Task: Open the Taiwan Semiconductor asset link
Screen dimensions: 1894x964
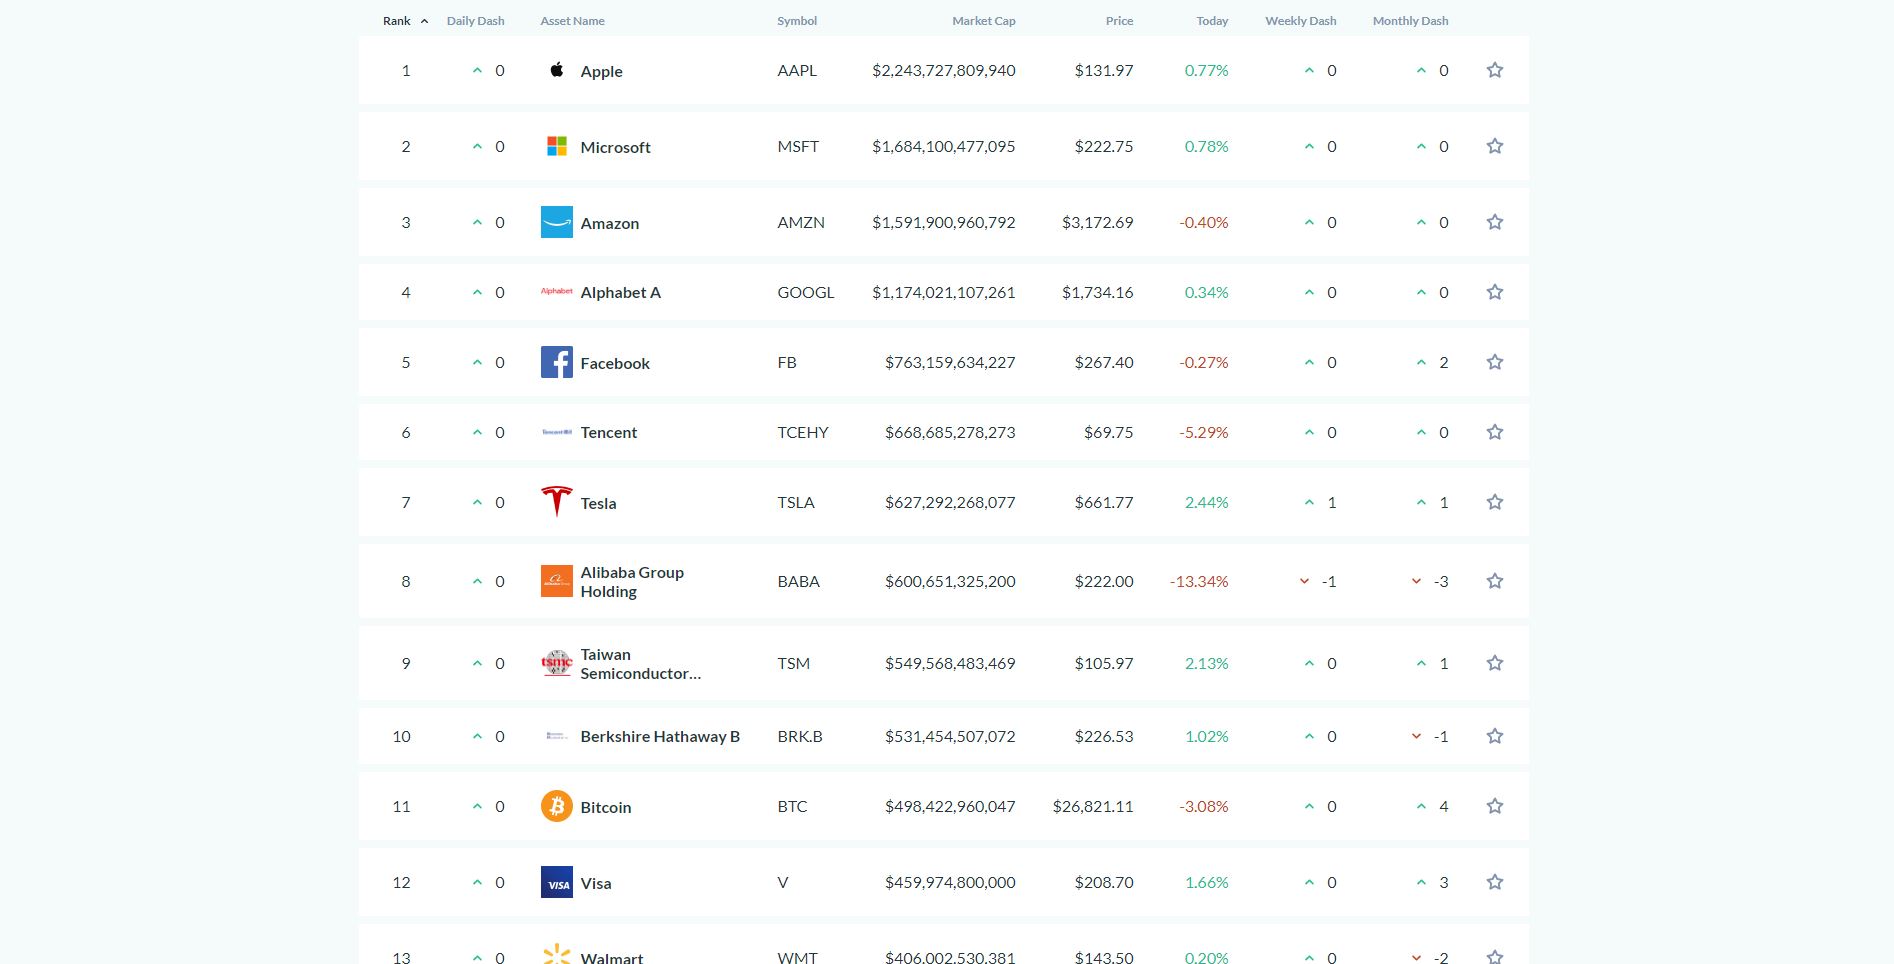Action: [640, 663]
